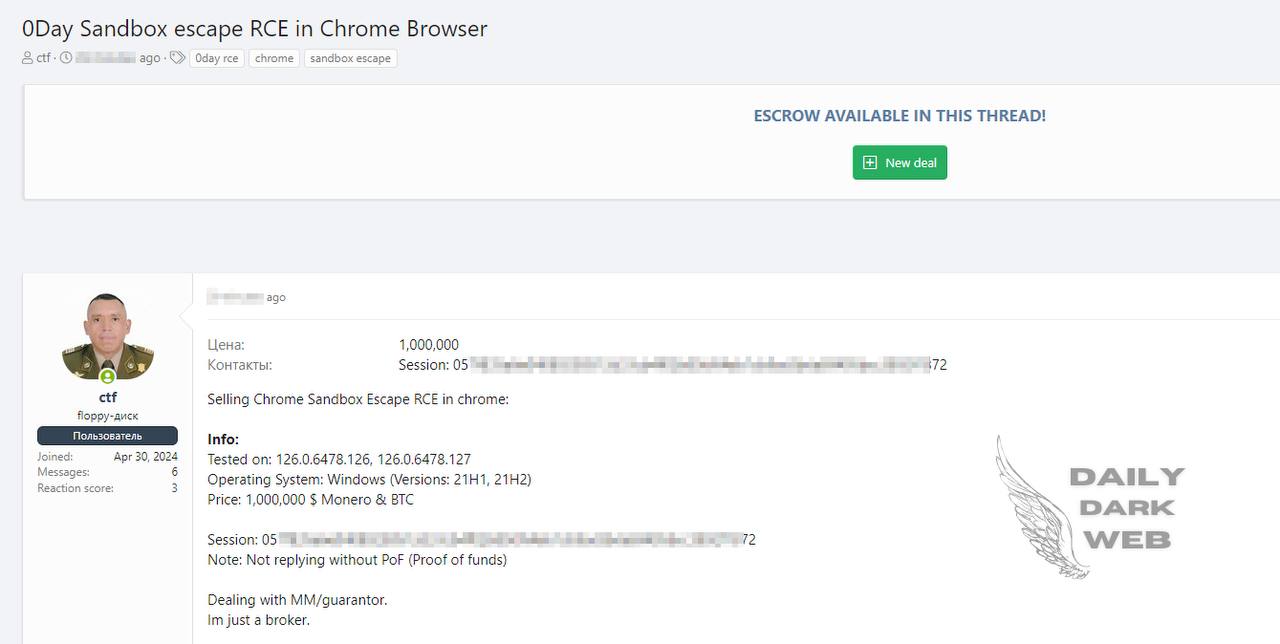Open the 'sandbox escape' tag
Viewport: 1280px width, 644px height.
click(350, 58)
